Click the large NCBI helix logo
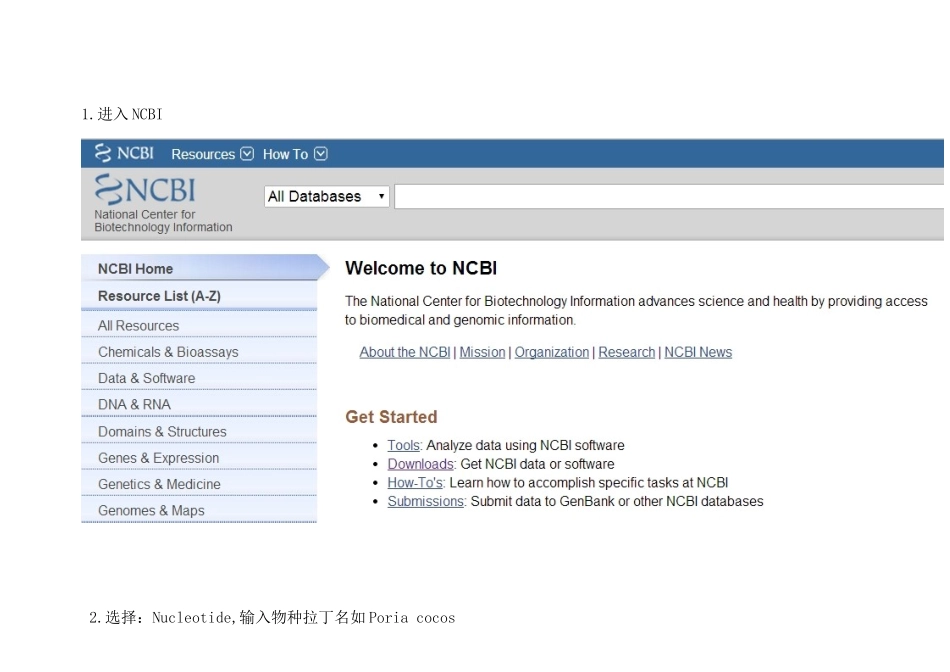This screenshot has width=950, height=672. click(x=145, y=190)
